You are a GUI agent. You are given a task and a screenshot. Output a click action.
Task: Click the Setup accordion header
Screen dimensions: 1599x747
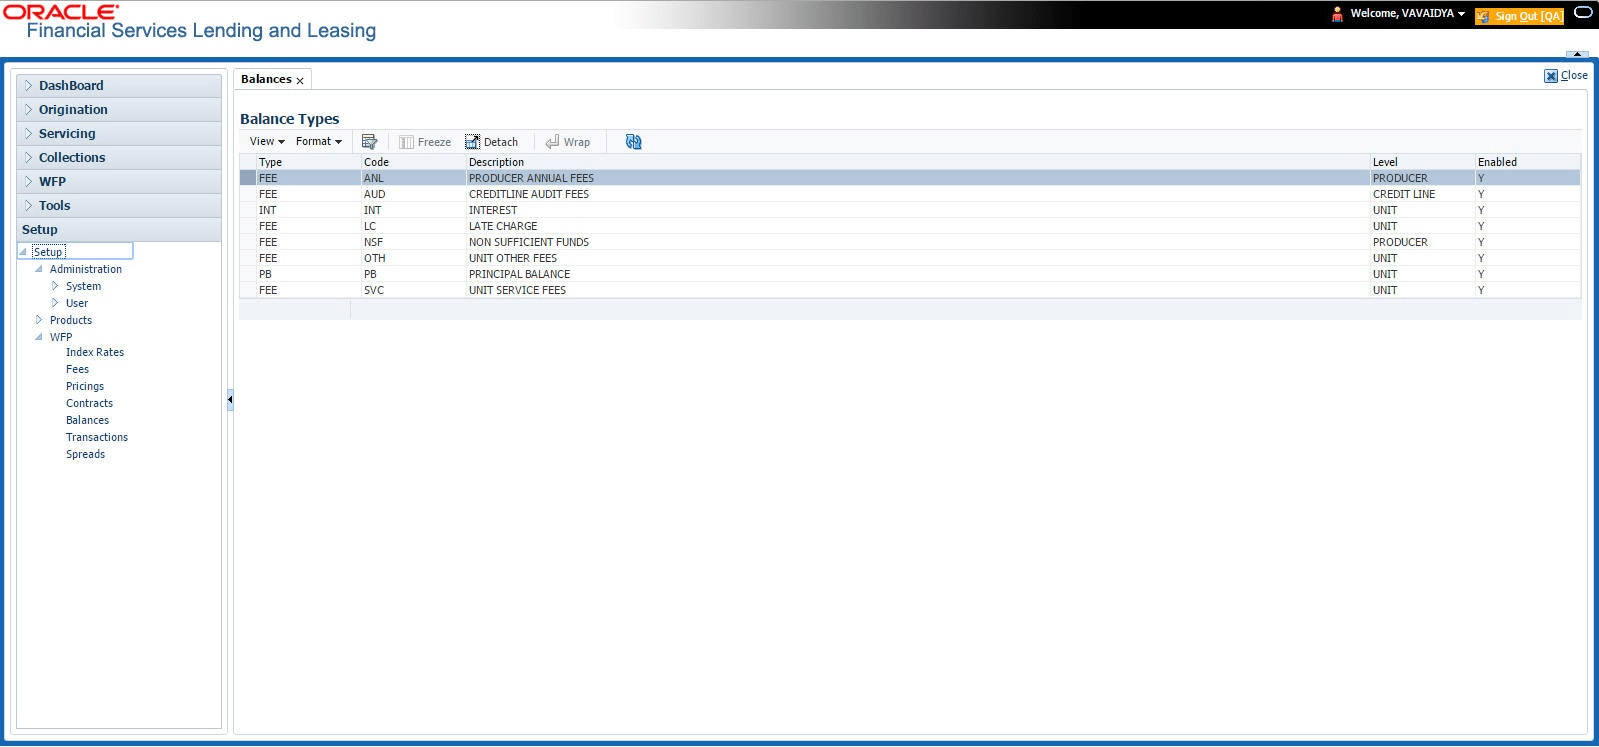pos(119,230)
